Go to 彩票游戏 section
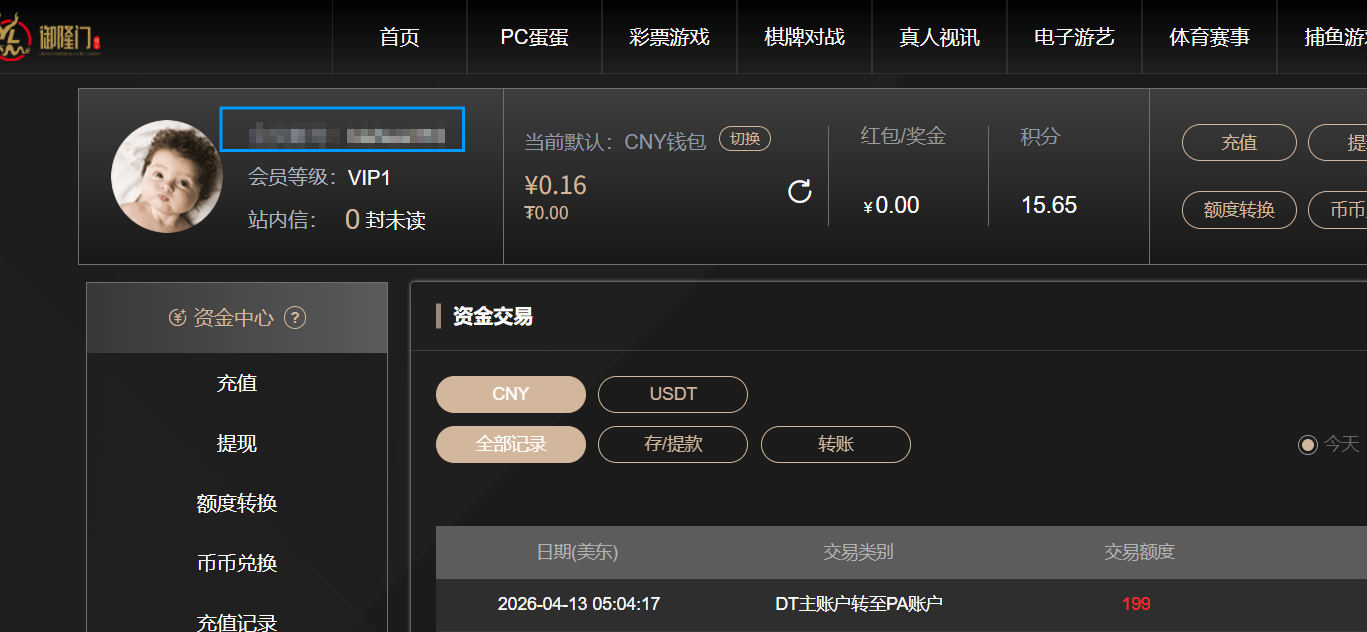 point(669,38)
